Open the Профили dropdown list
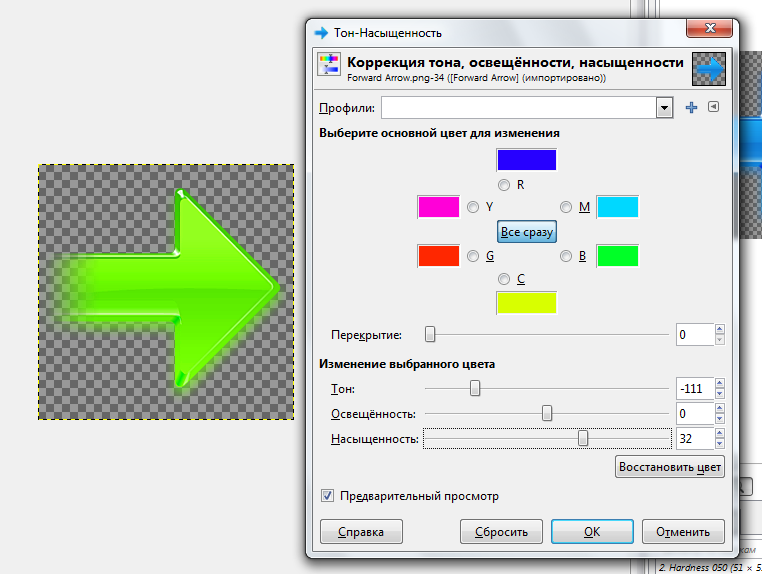Image resolution: width=762 pixels, height=574 pixels. coord(664,108)
